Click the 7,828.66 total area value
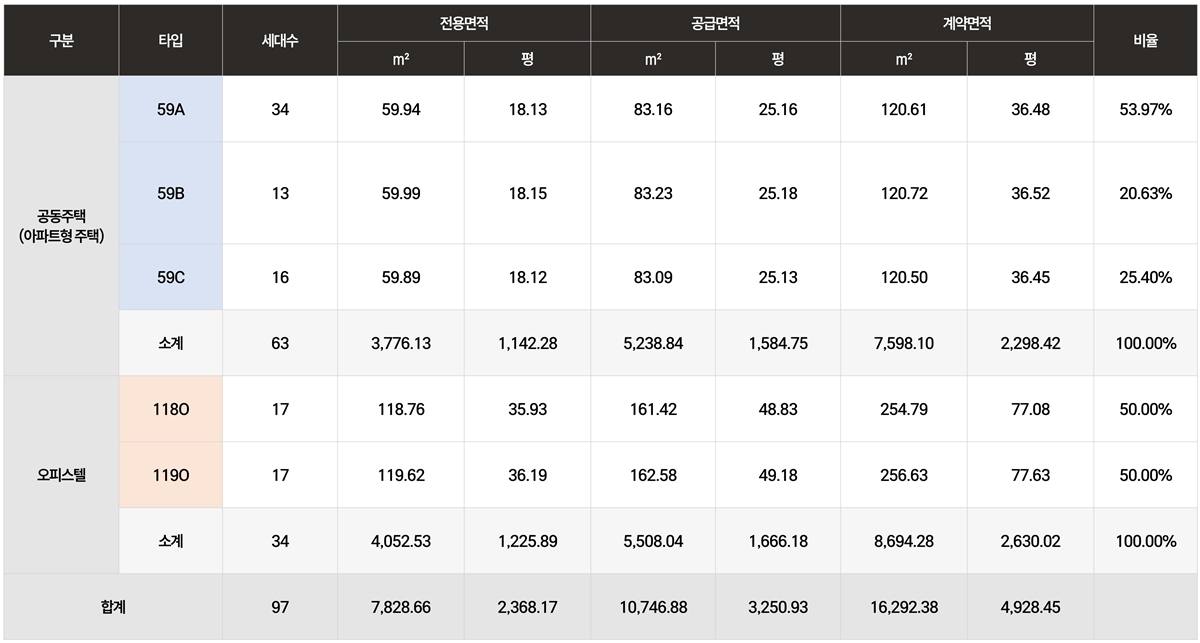Viewport: 1200px width, 643px height. tap(400, 607)
